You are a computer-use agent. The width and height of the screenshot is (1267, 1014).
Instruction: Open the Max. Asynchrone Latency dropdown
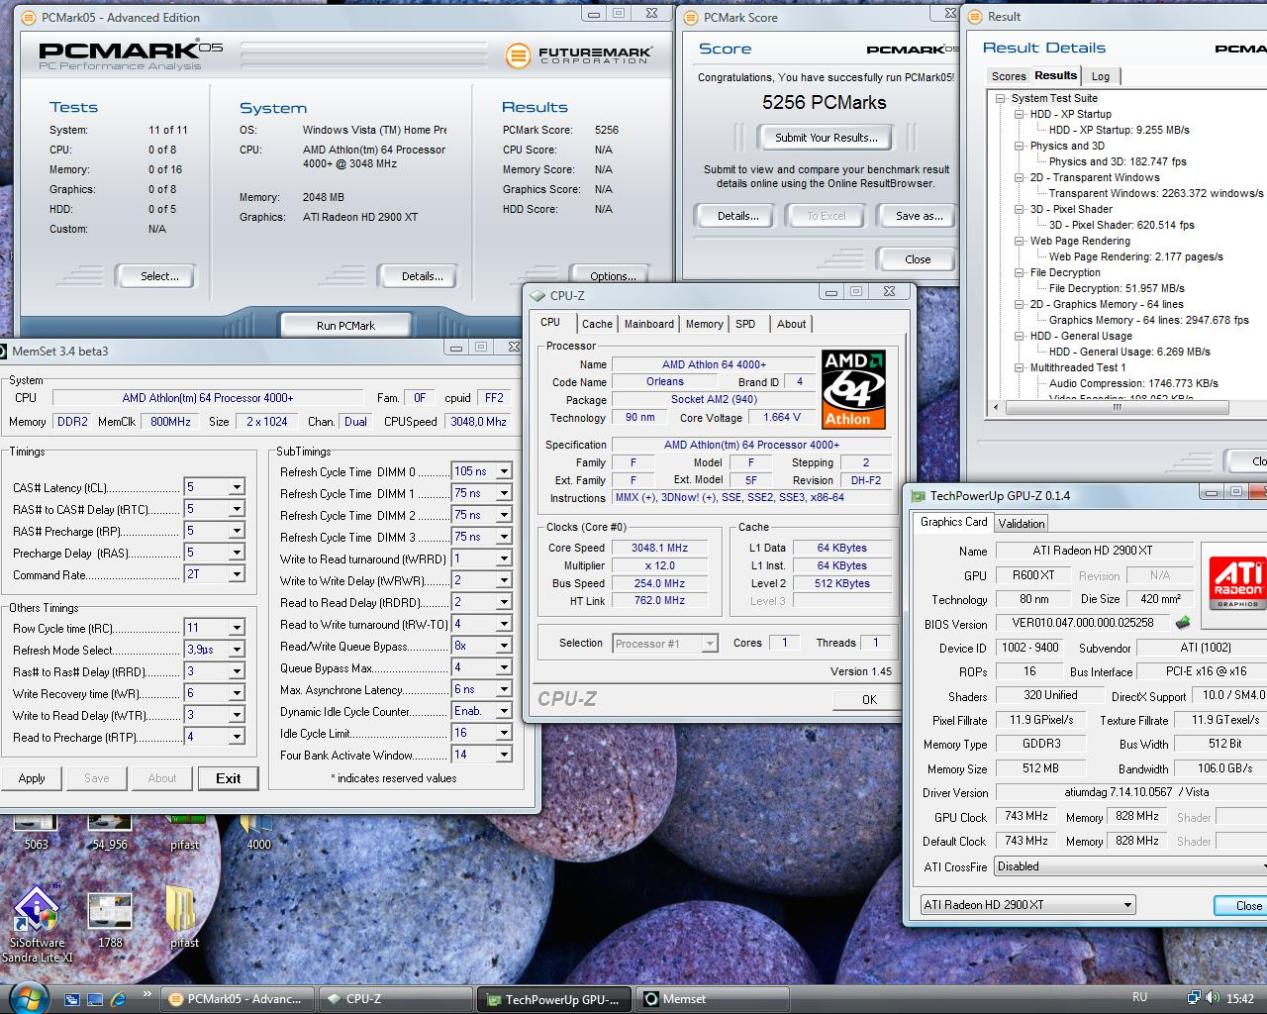[x=504, y=690]
